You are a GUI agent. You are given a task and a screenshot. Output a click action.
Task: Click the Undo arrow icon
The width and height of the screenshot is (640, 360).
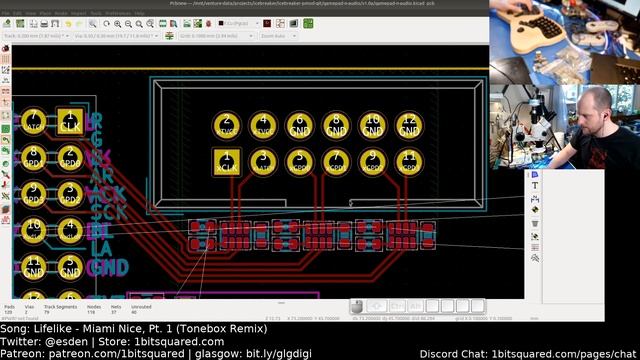tap(68, 24)
